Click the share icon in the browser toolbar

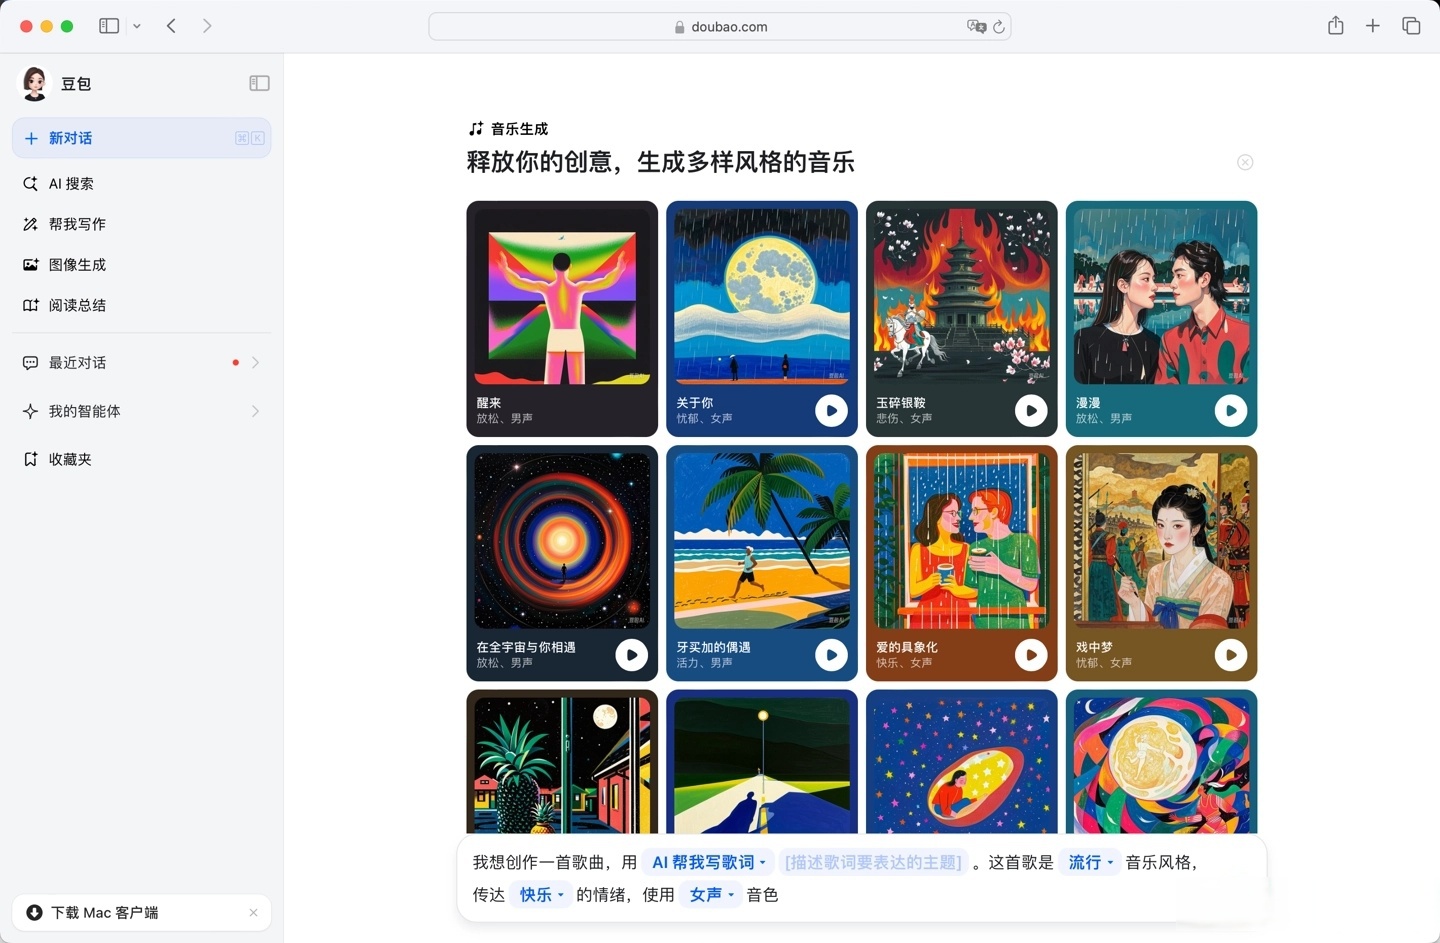1335,26
